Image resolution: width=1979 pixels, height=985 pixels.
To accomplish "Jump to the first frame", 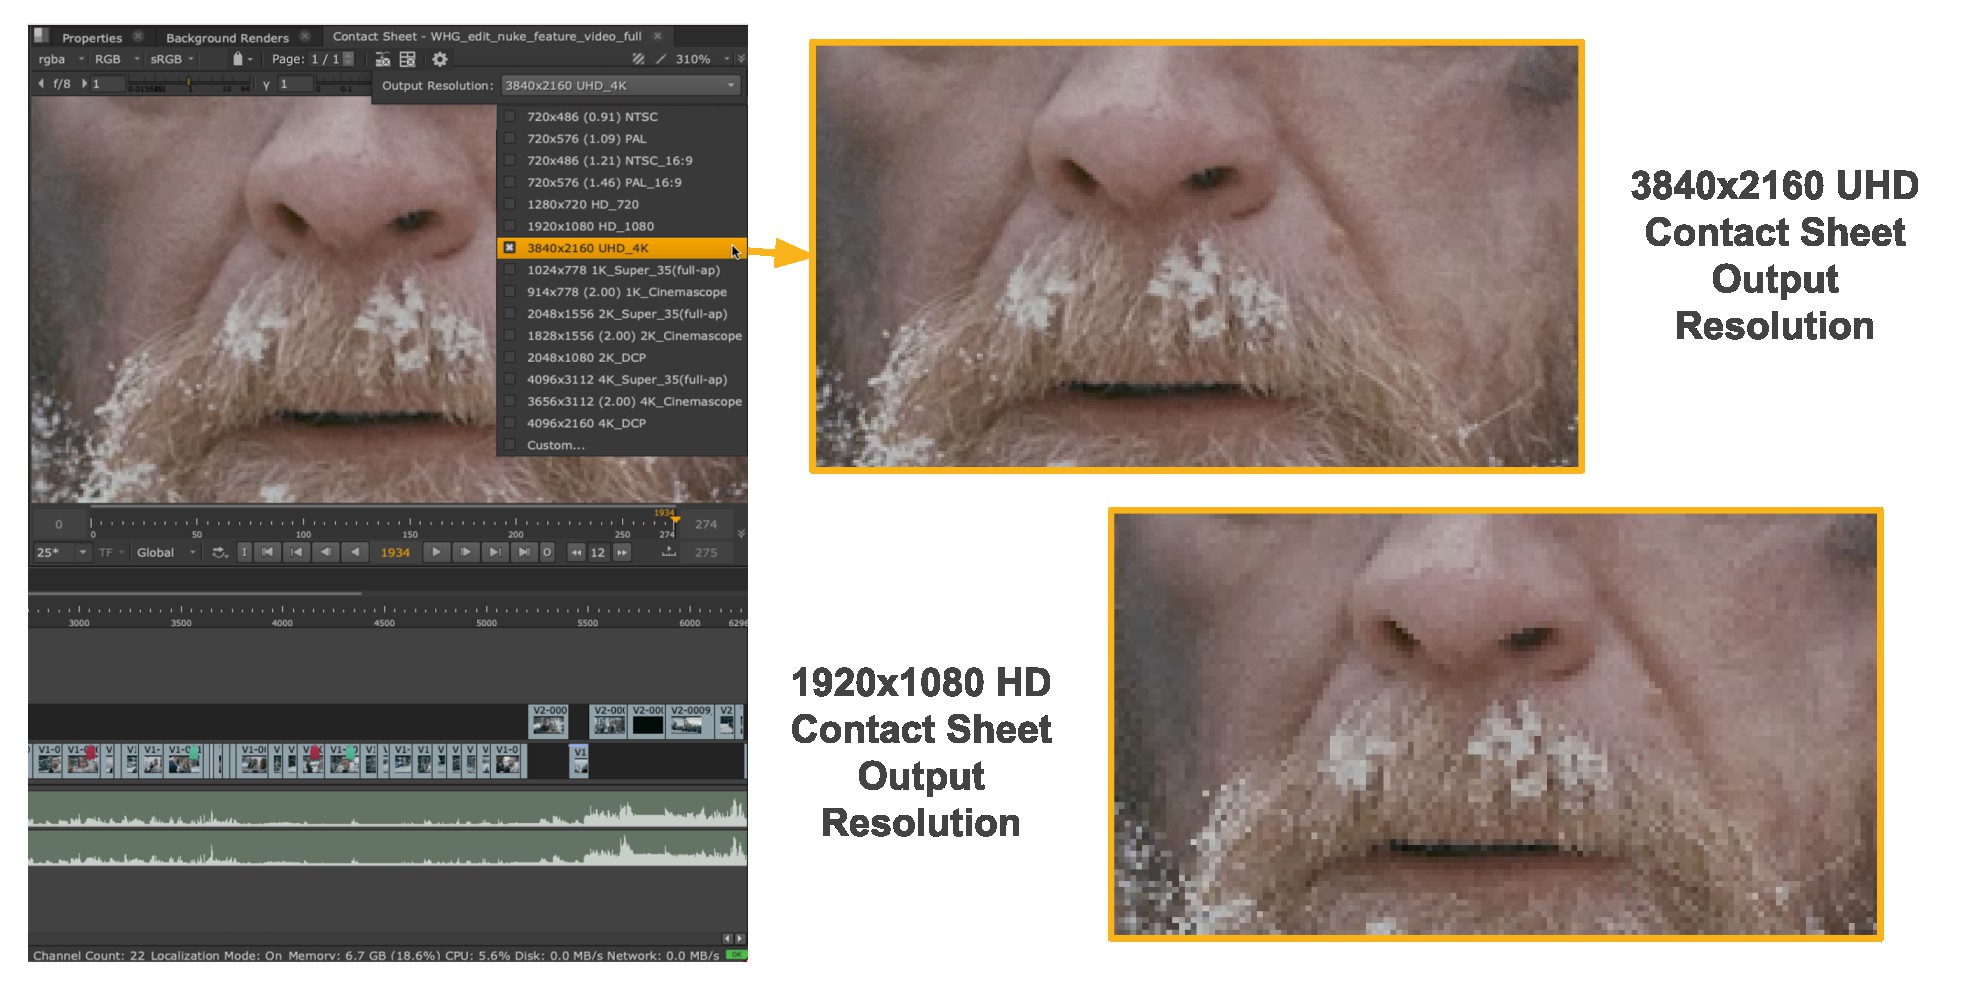I will coord(267,552).
